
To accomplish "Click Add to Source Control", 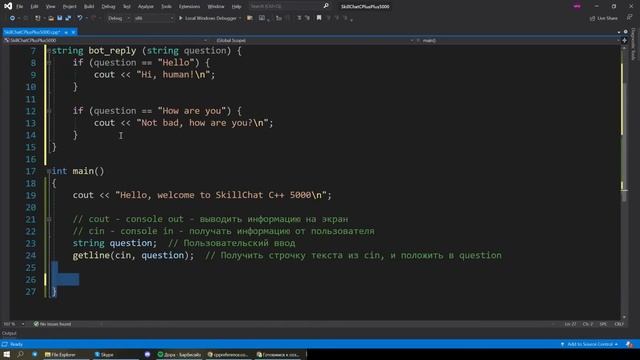I will [x=589, y=344].
